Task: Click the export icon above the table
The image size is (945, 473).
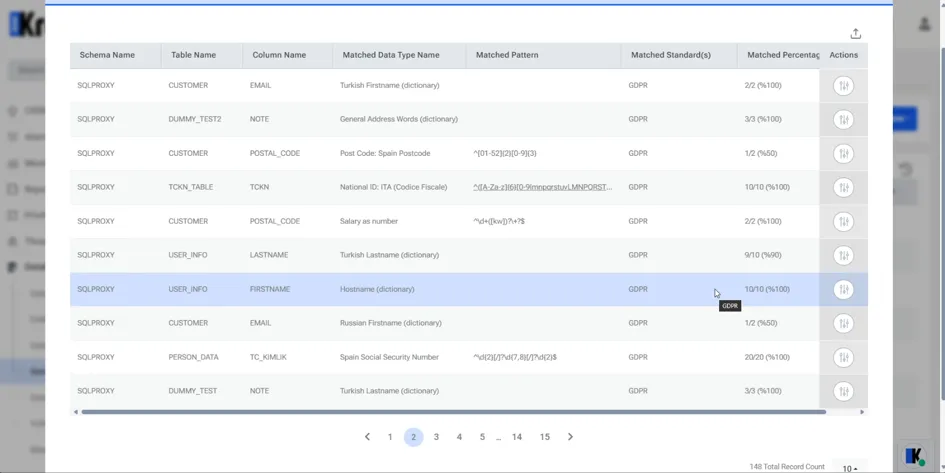Action: click(855, 34)
